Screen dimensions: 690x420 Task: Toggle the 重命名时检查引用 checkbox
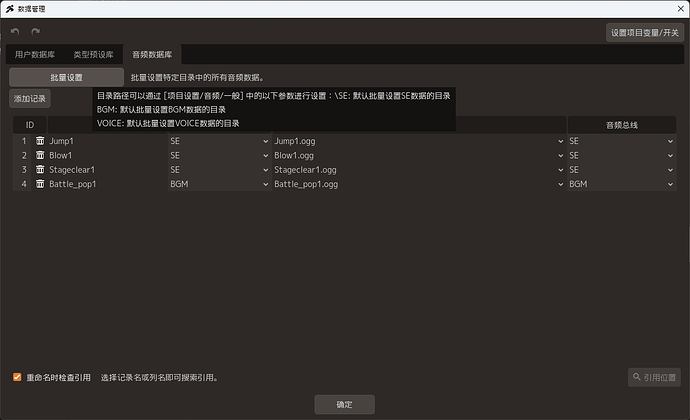point(17,377)
